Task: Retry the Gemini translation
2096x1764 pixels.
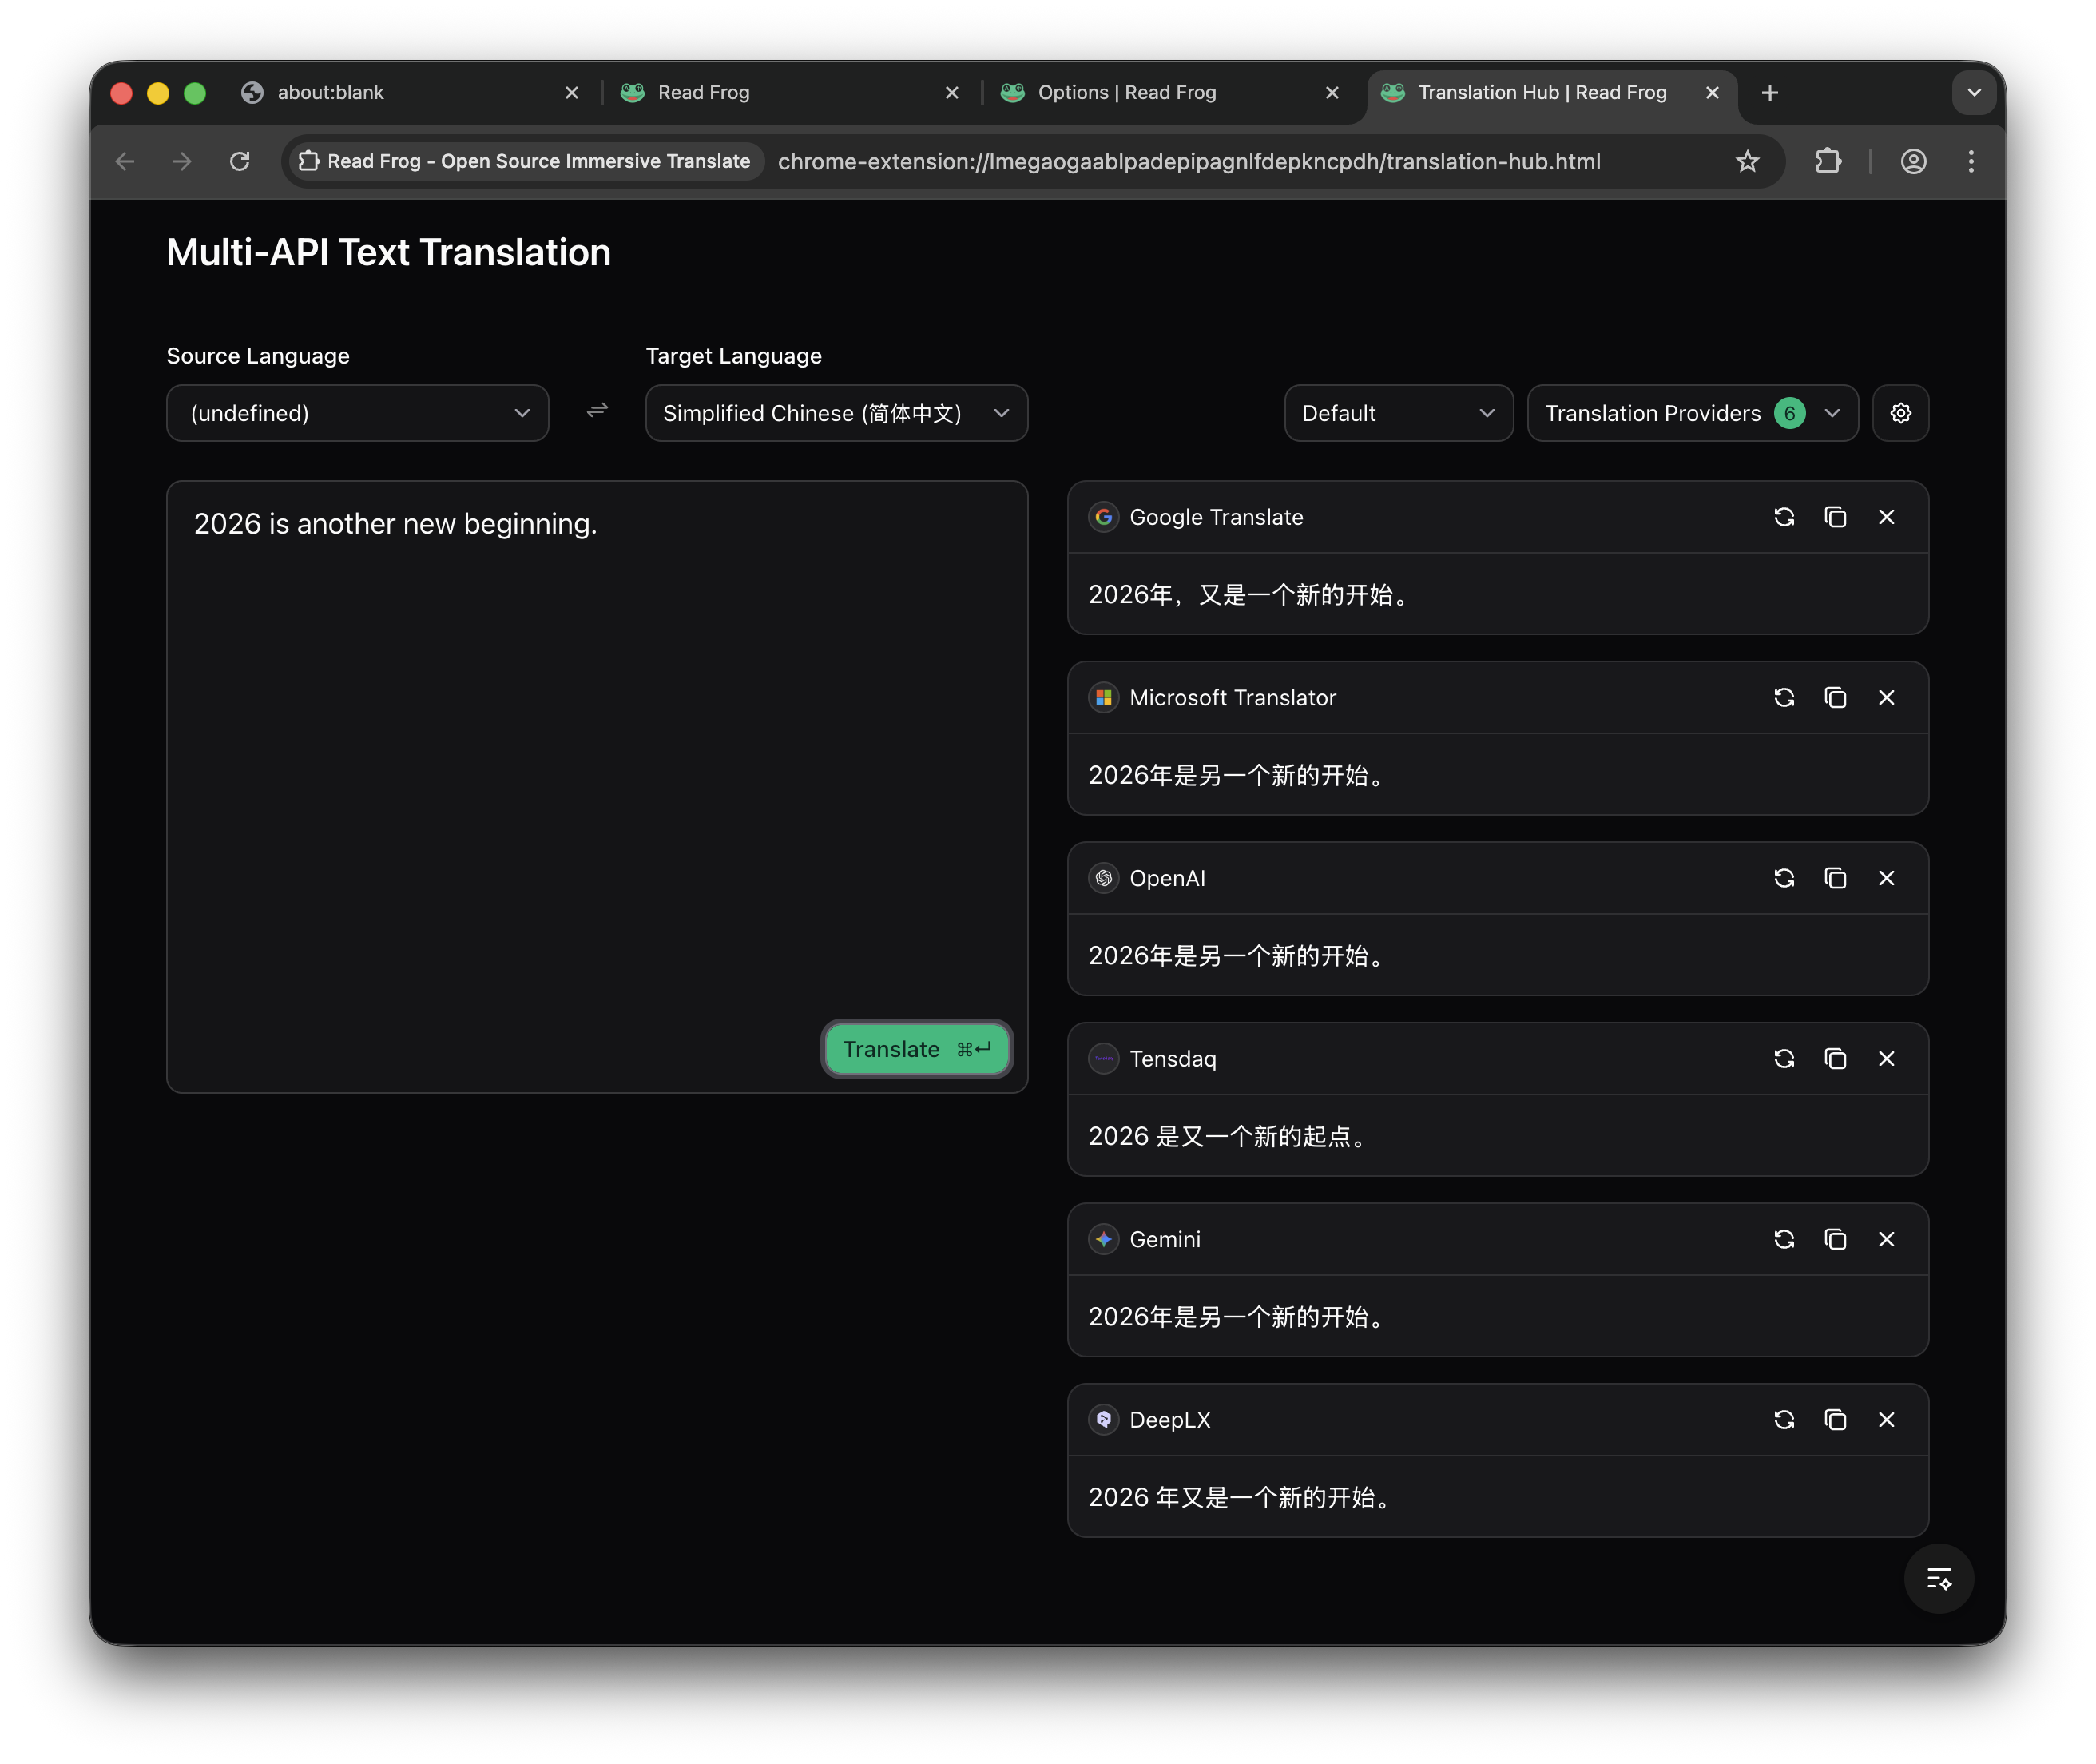Action: coord(1784,1239)
